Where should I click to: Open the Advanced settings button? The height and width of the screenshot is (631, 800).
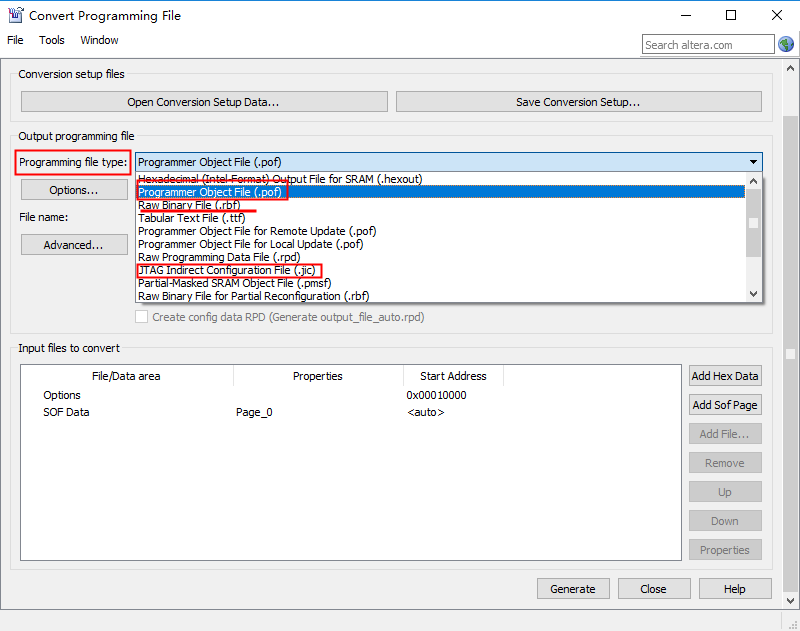coord(74,245)
